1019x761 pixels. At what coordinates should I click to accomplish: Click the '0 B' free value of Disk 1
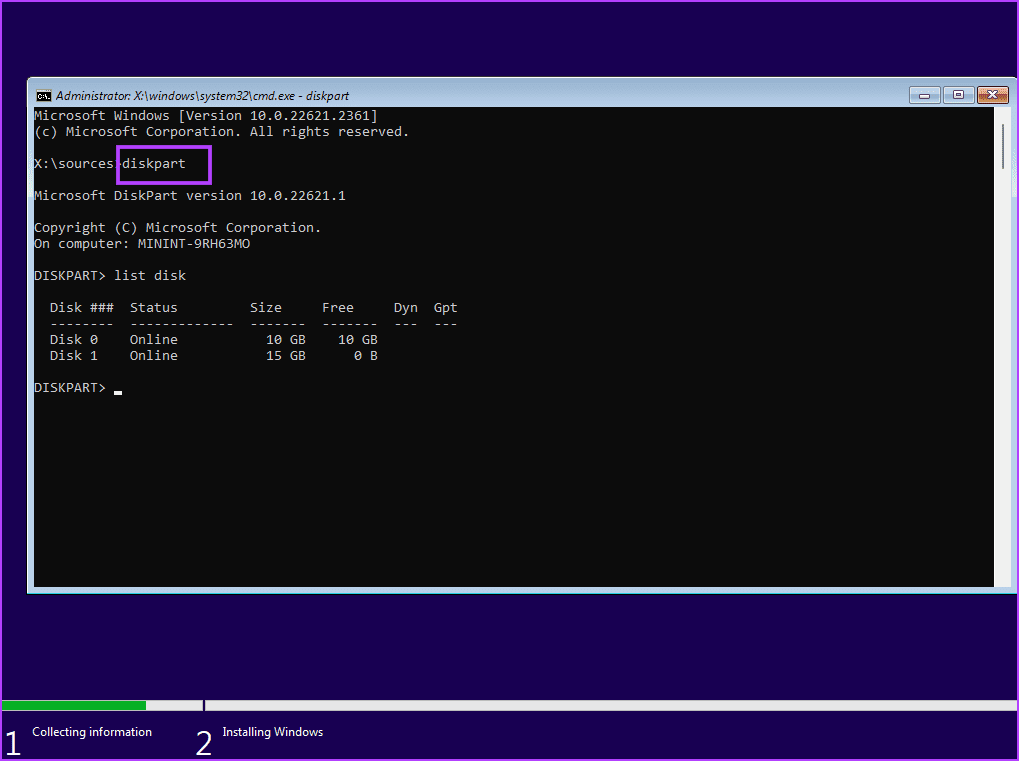coord(366,355)
